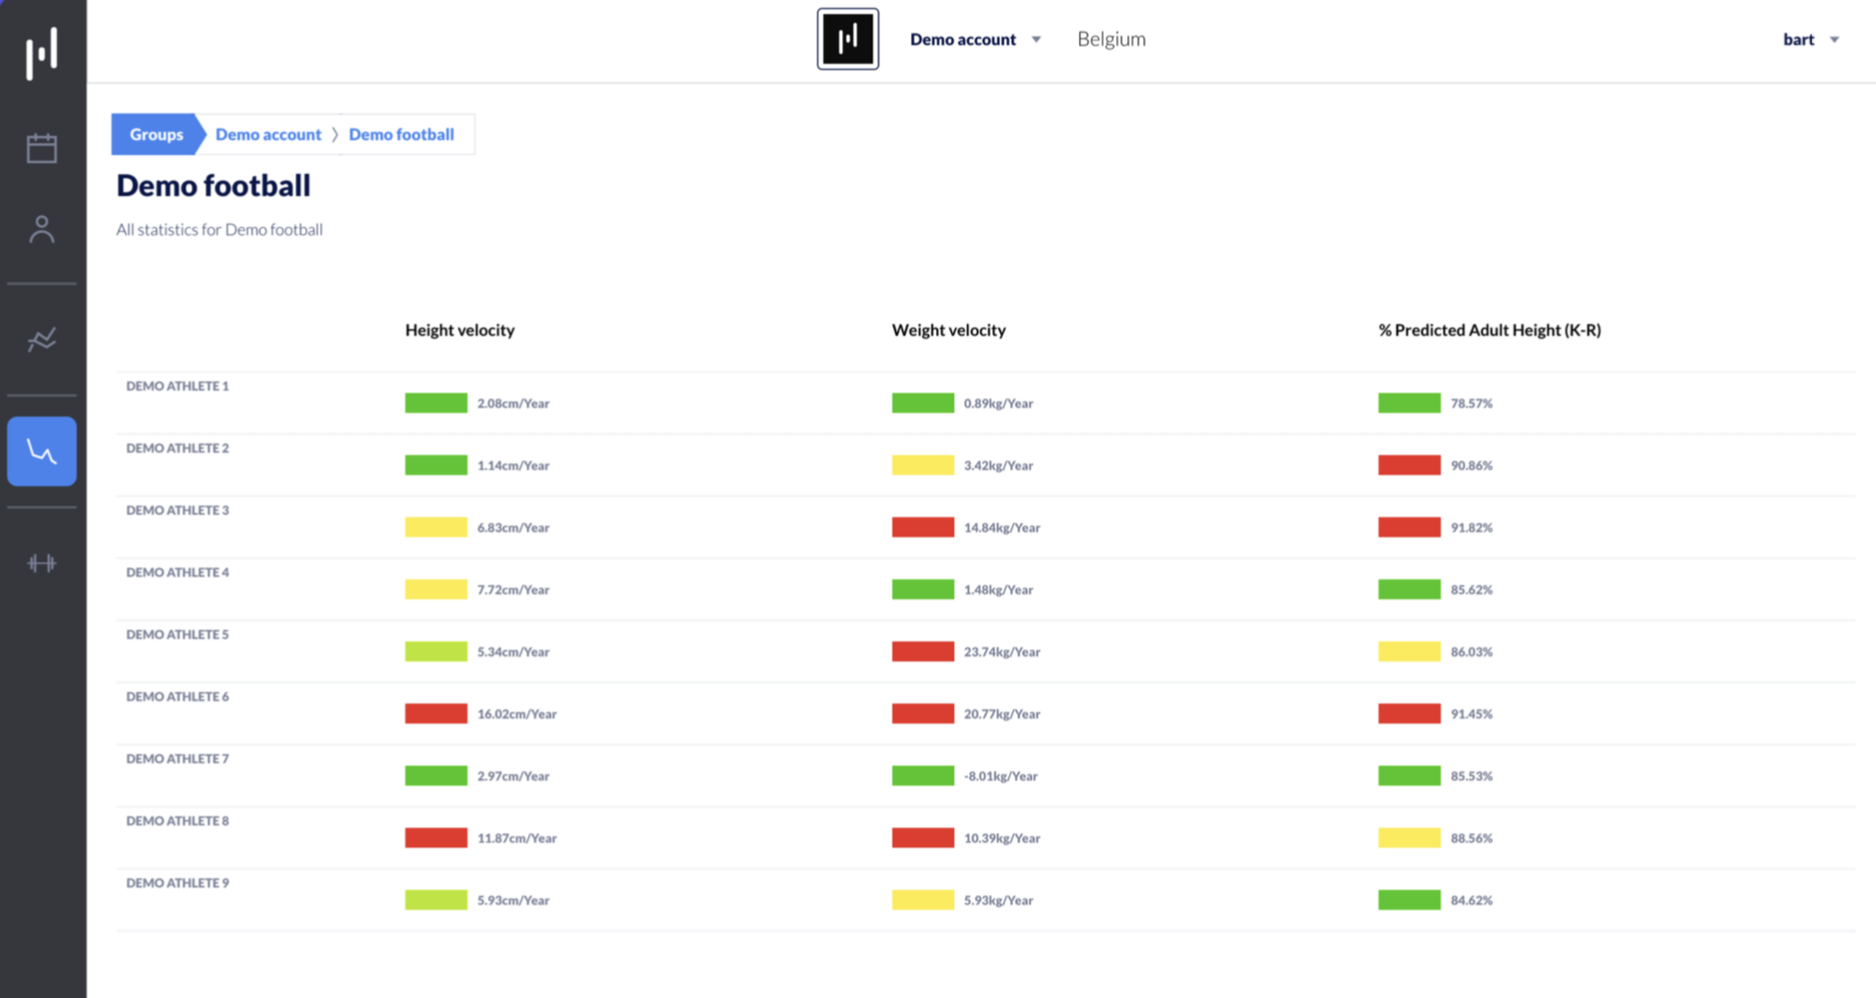Select the highlighted growth curve icon in the sidebar
1876x998 pixels.
click(x=42, y=452)
